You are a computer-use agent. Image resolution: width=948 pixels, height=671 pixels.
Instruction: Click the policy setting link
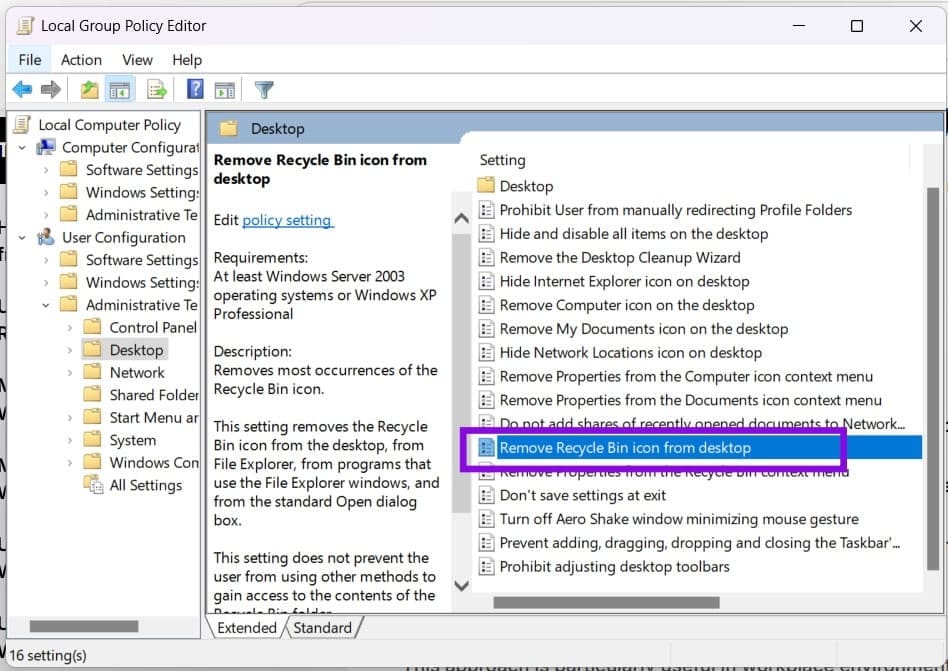coord(287,220)
